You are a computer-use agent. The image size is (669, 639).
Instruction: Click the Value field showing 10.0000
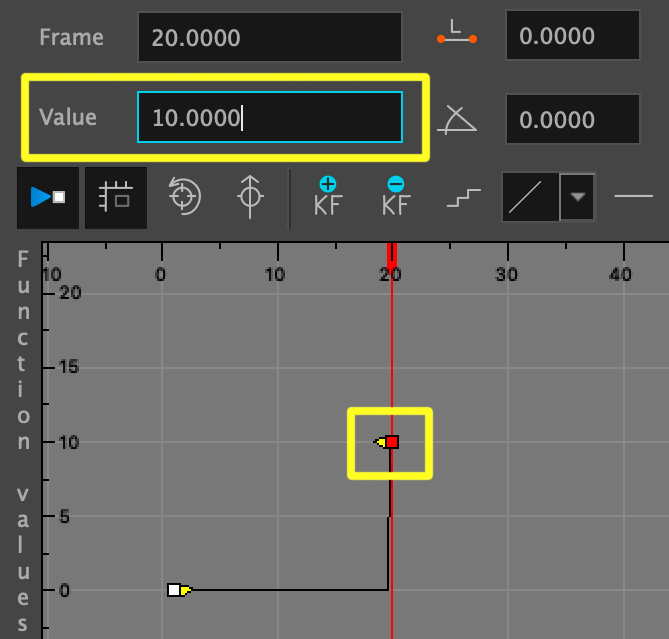269,118
